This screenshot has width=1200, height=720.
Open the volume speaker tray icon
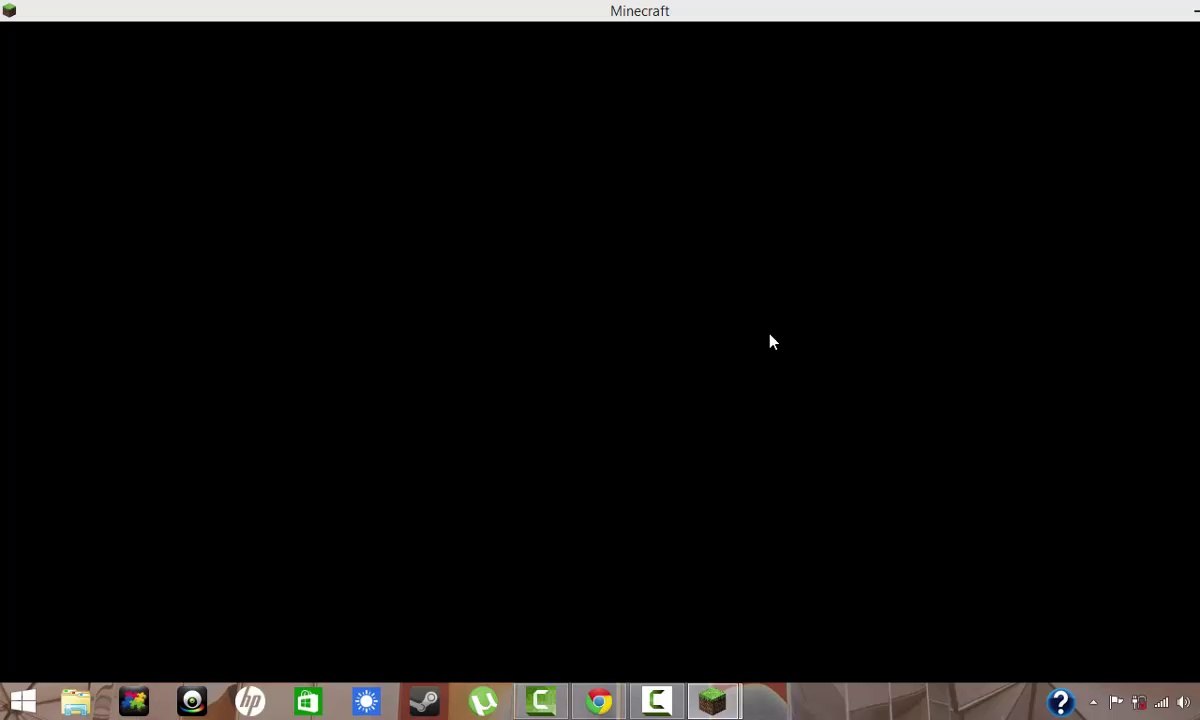(x=1184, y=702)
